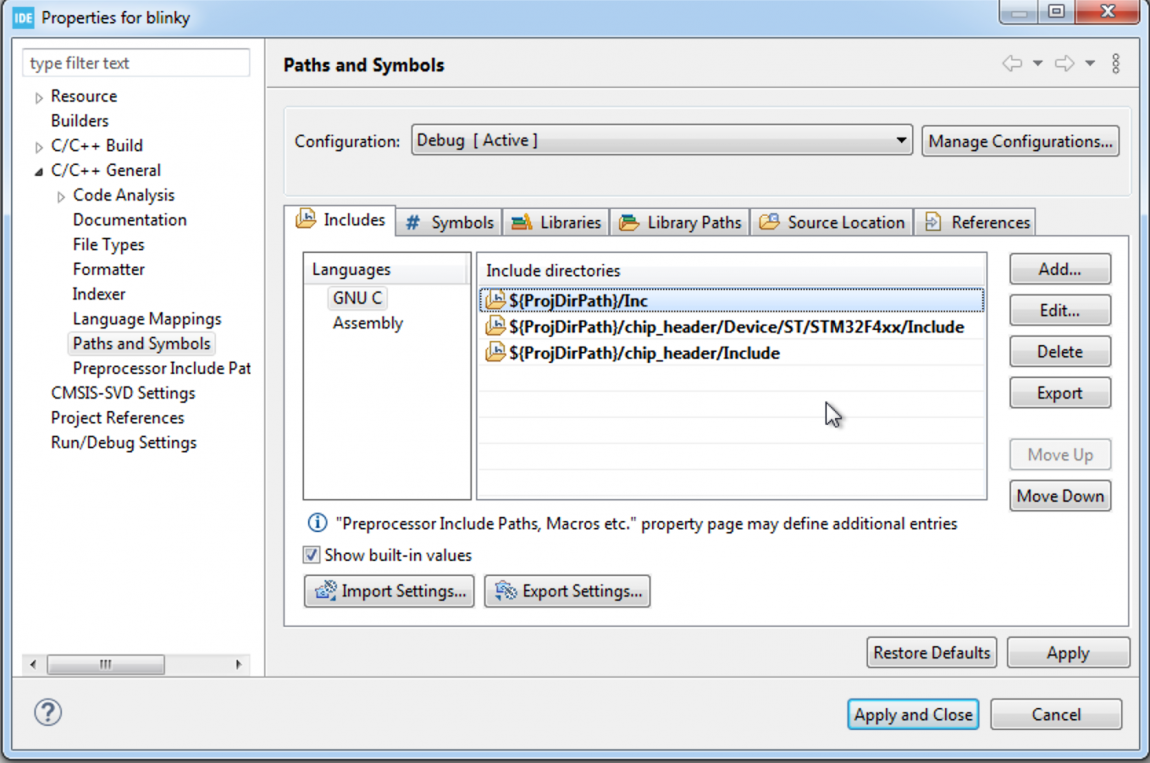Image resolution: width=1150 pixels, height=763 pixels.
Task: Switch to the Source Location tab
Action: [x=832, y=222]
